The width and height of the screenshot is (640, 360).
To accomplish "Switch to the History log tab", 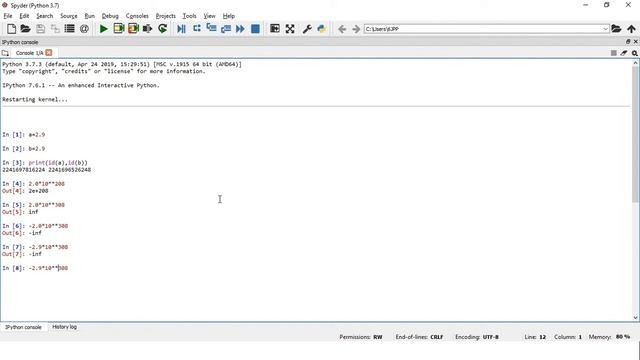I will point(64,327).
